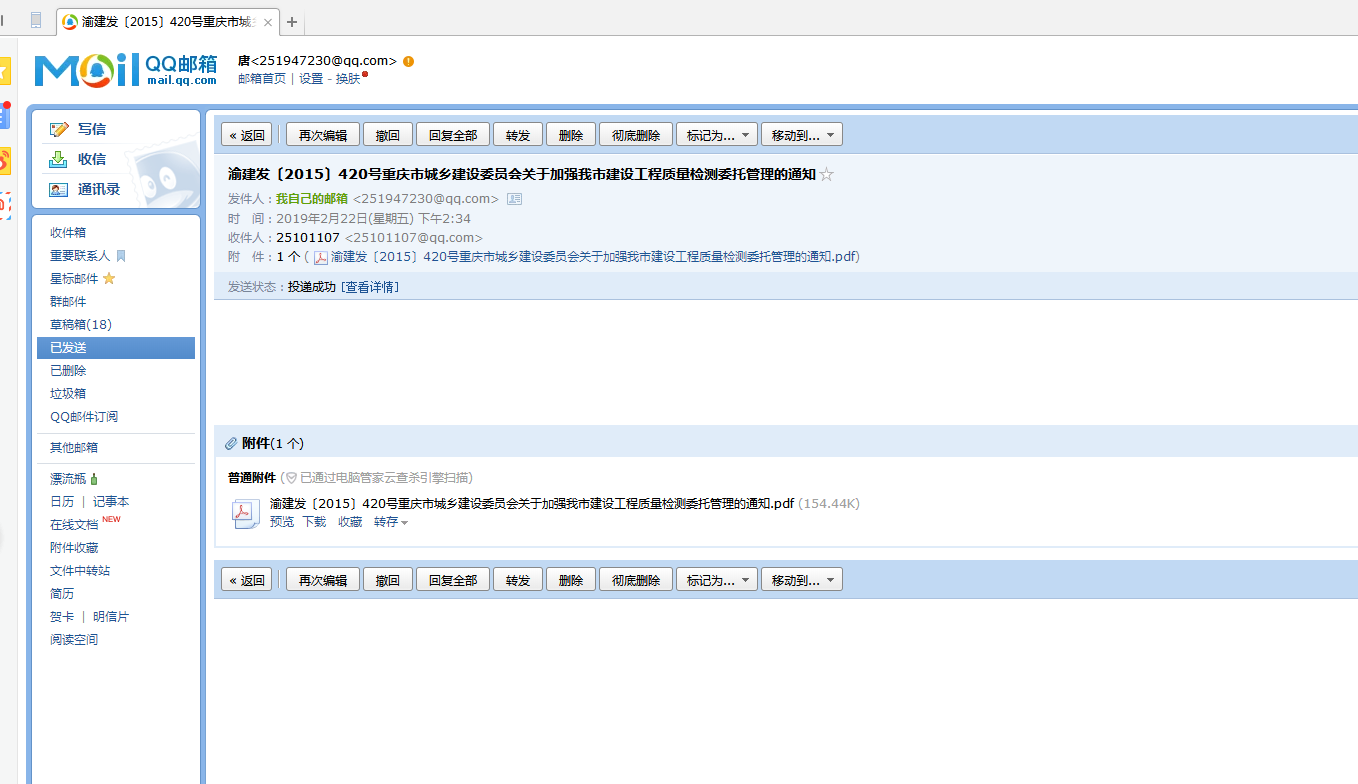Click the contact card icon beside sender address

514,199
